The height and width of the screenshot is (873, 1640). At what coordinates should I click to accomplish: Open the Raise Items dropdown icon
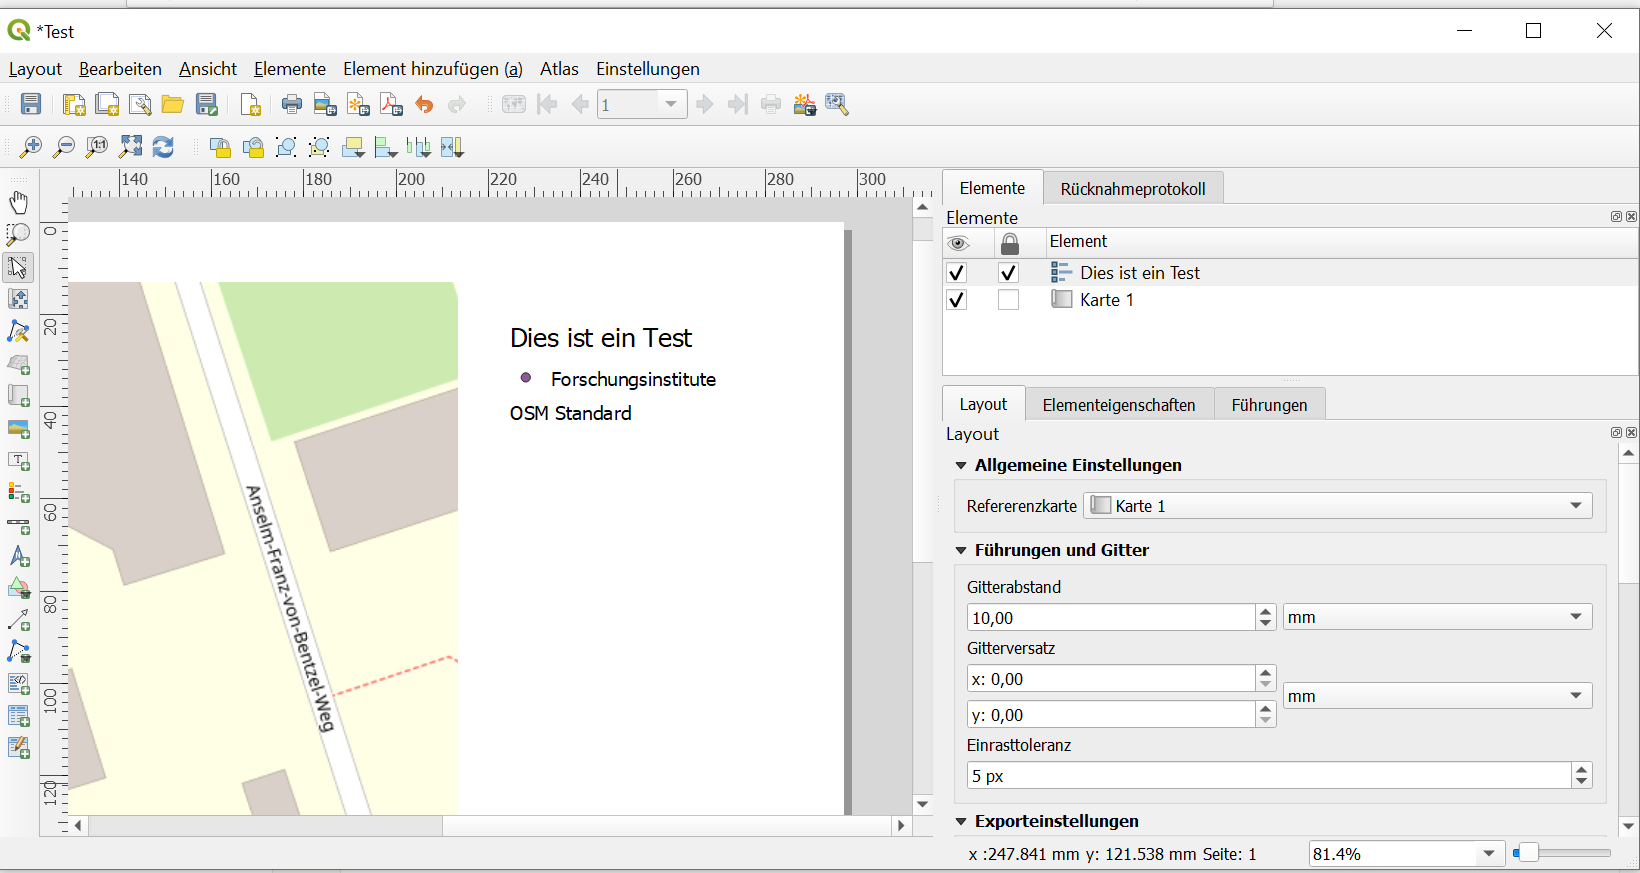(x=353, y=147)
